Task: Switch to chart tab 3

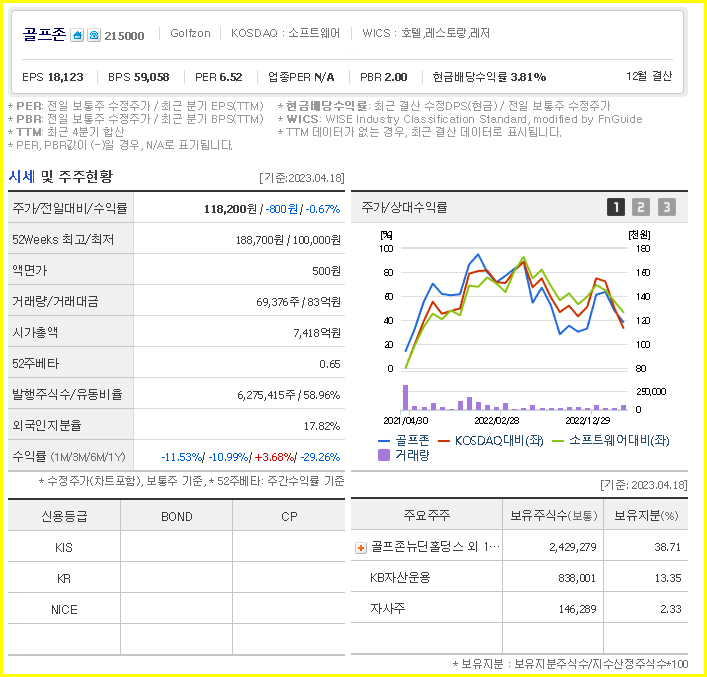Action: point(666,207)
